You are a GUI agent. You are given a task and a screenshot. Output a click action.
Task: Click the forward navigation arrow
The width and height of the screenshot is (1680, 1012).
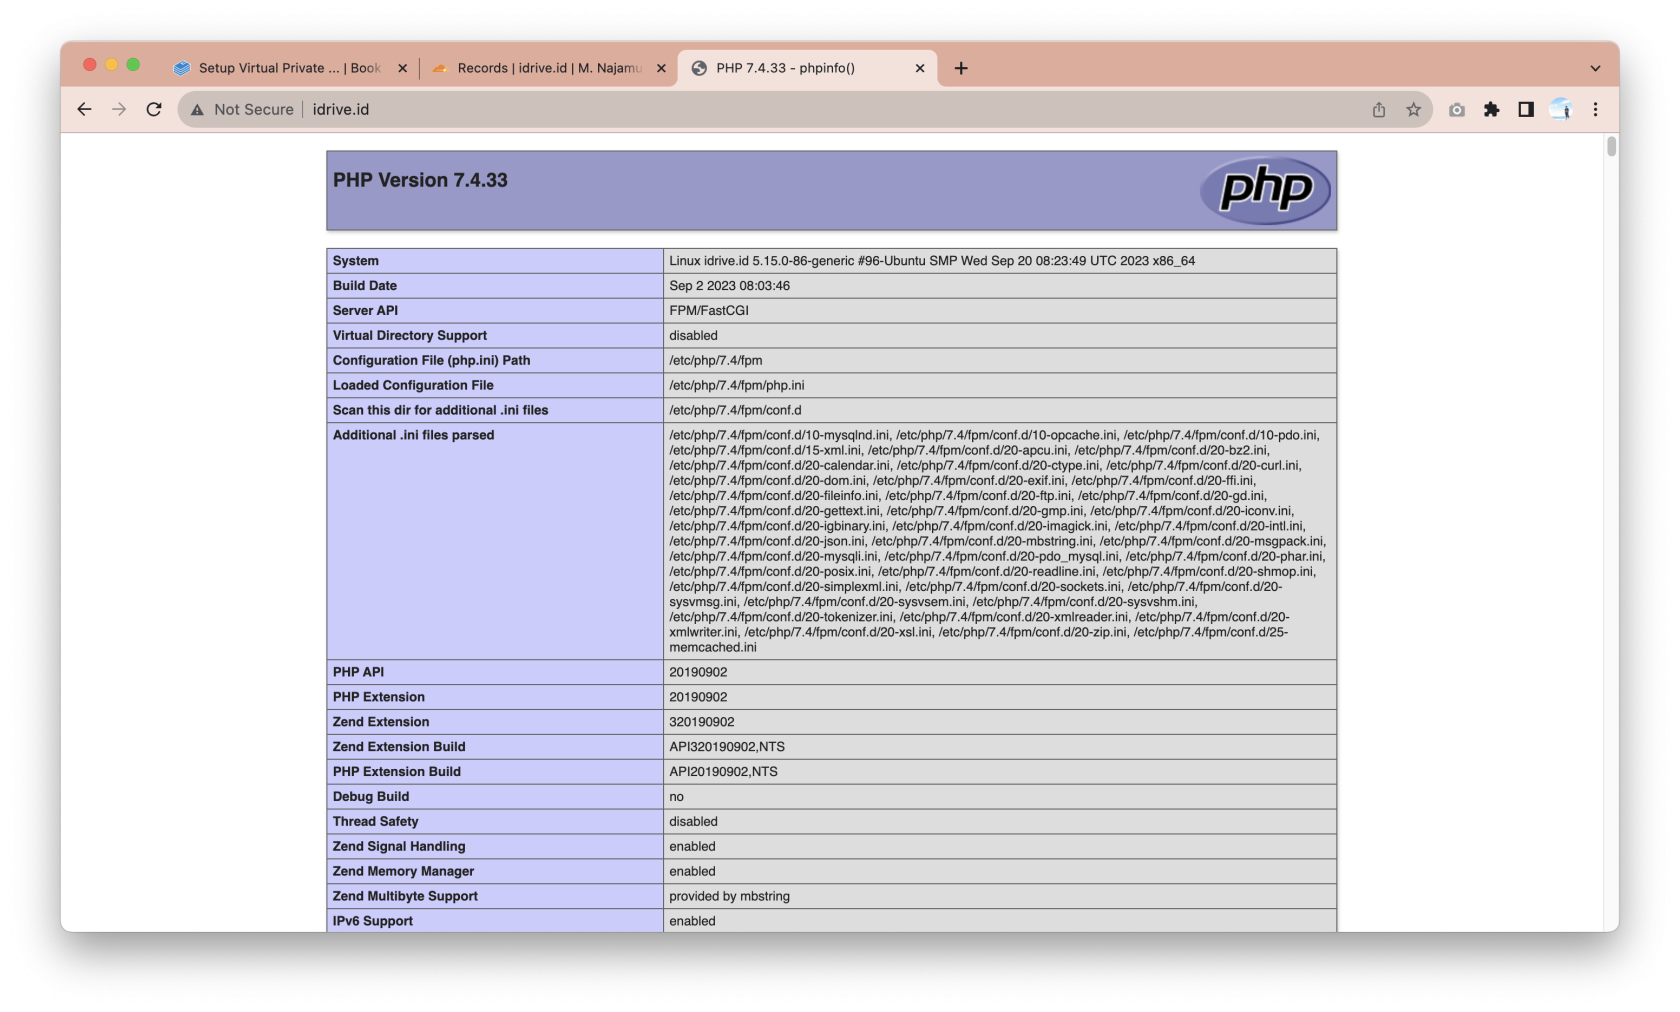(119, 109)
